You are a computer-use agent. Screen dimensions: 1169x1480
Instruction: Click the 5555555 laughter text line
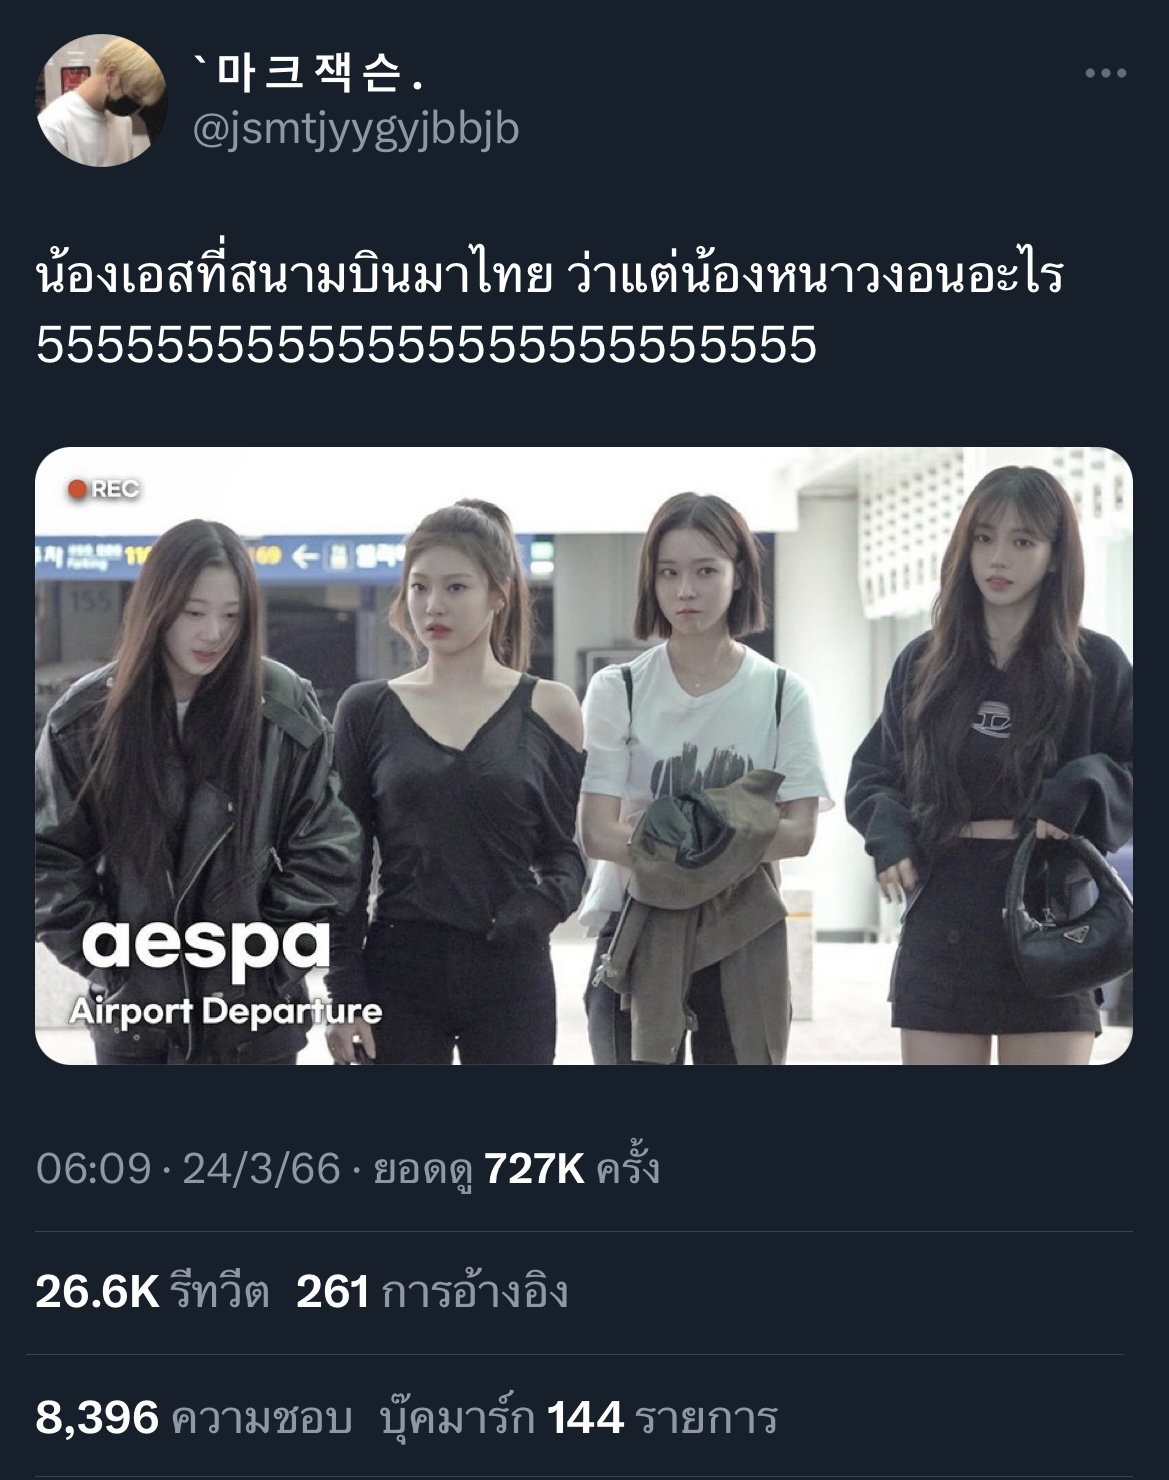(426, 345)
